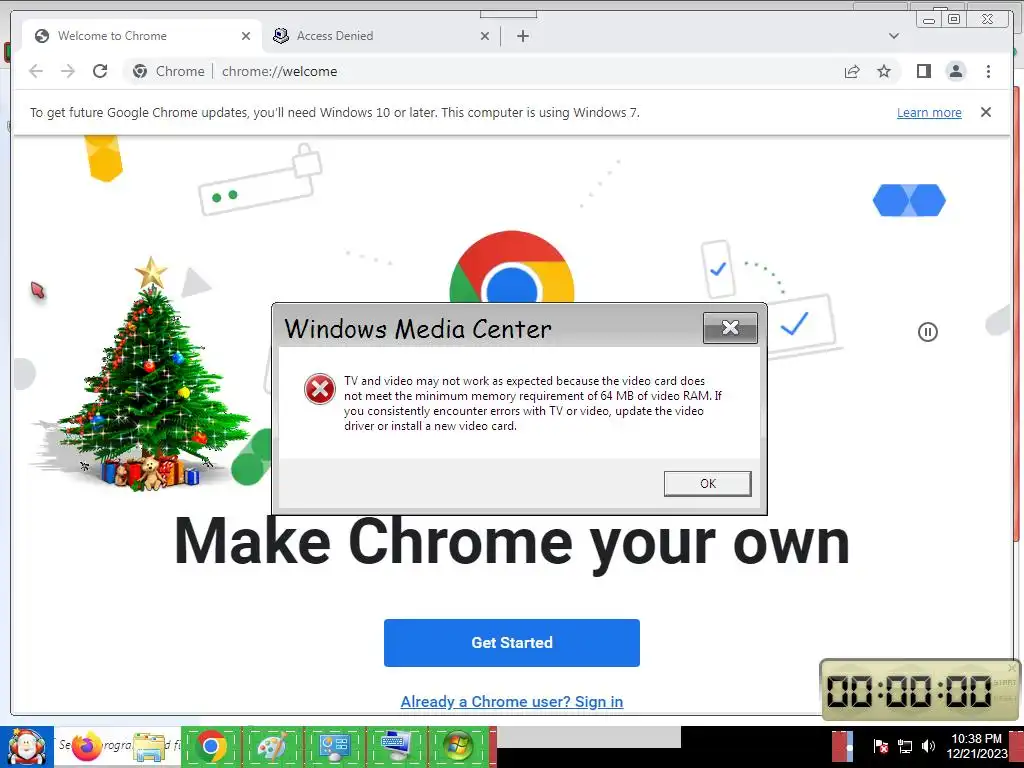Click OK in Windows Media Center dialog
Image resolution: width=1024 pixels, height=768 pixels.
(x=707, y=484)
